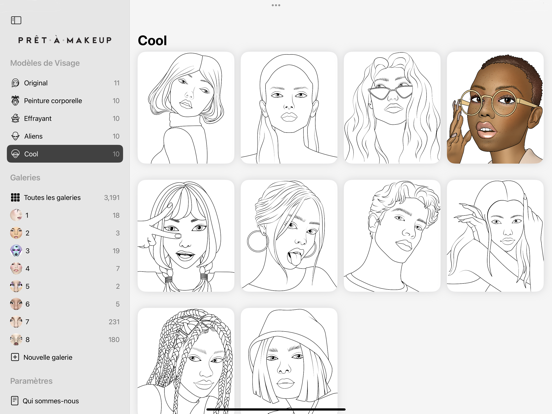Open gallery 8 with 180 items

tap(65, 339)
